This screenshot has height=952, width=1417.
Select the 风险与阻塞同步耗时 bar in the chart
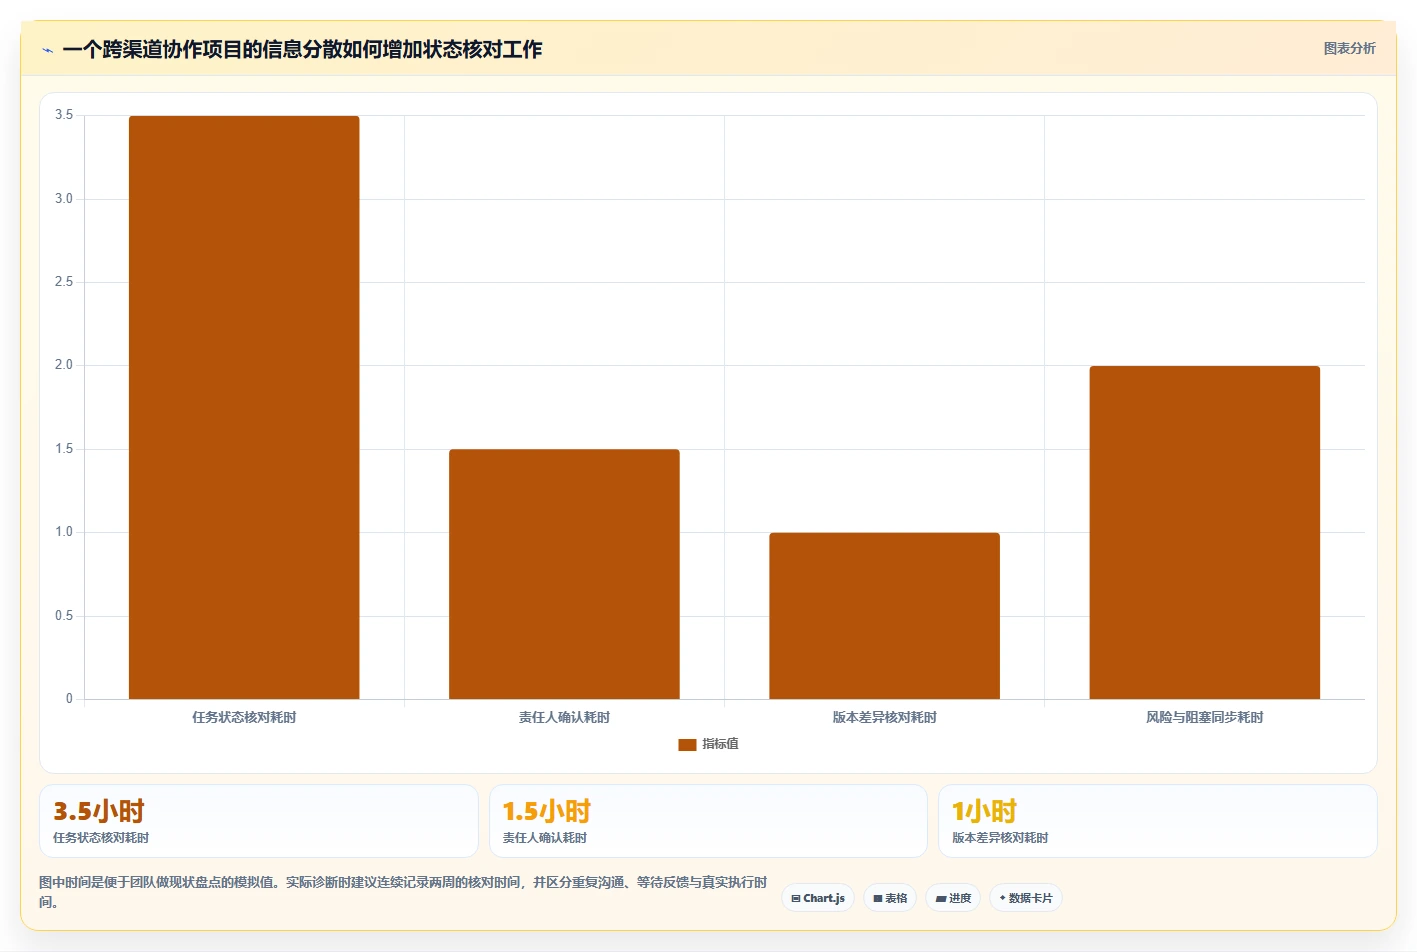coord(1204,532)
